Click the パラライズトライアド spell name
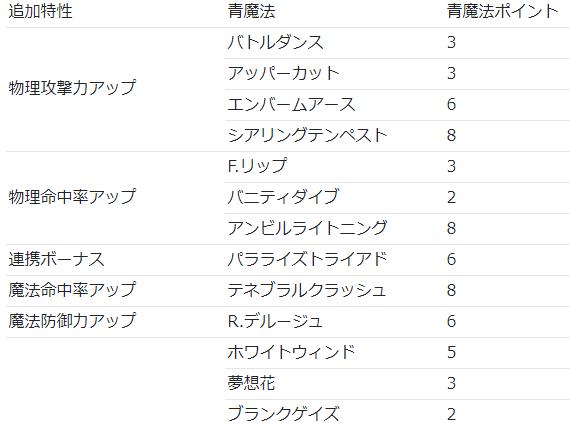The height and width of the screenshot is (427, 570). click(307, 259)
